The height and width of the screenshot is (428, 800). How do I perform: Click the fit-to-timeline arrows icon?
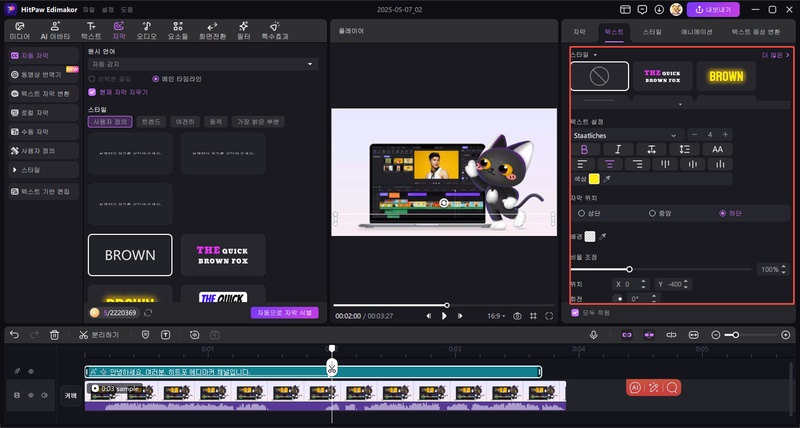693,335
